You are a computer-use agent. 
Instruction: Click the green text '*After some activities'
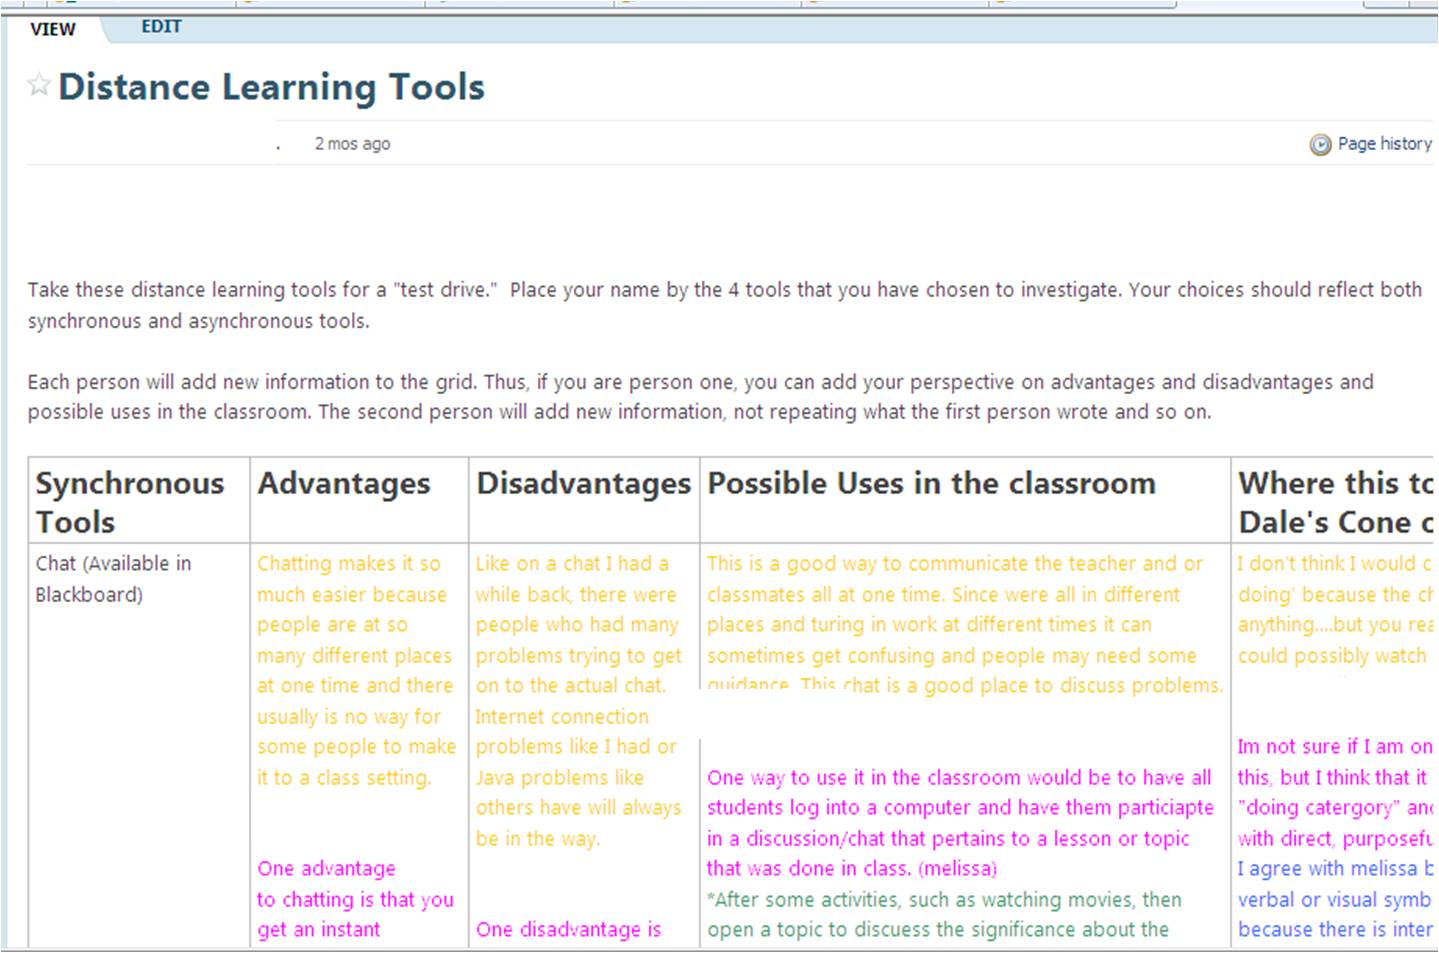pos(806,900)
